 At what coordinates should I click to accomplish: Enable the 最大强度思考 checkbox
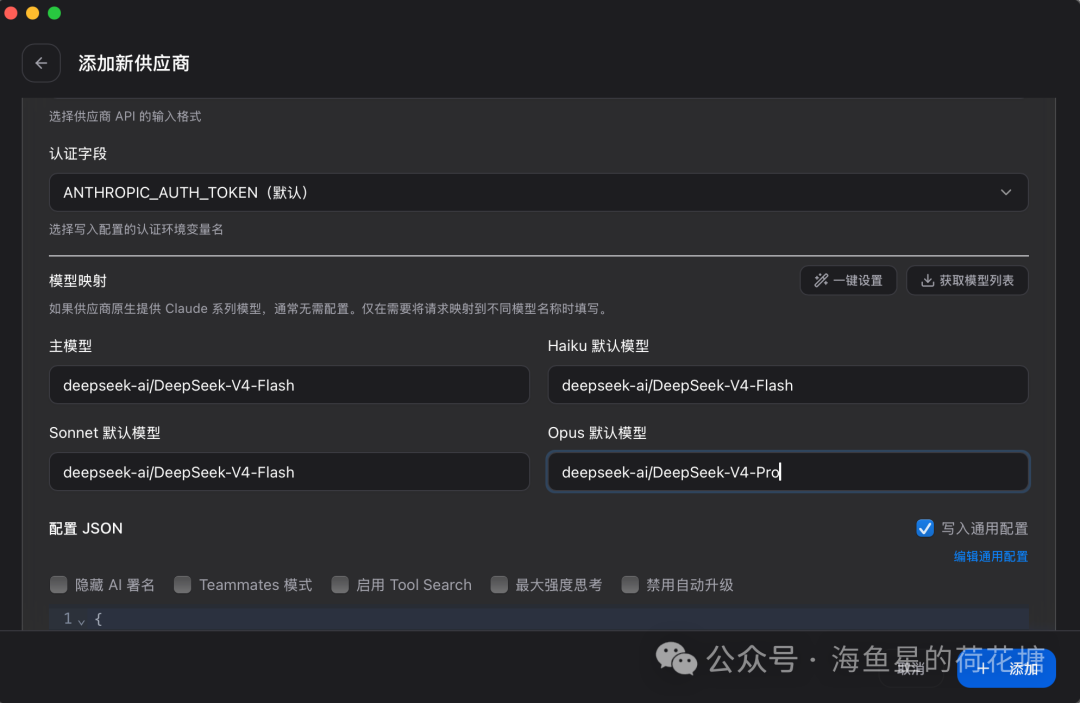[x=499, y=585]
